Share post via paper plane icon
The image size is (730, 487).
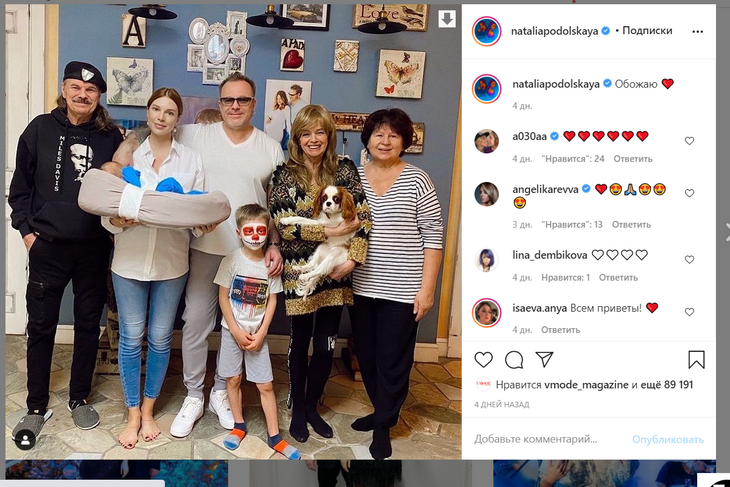coord(544,359)
